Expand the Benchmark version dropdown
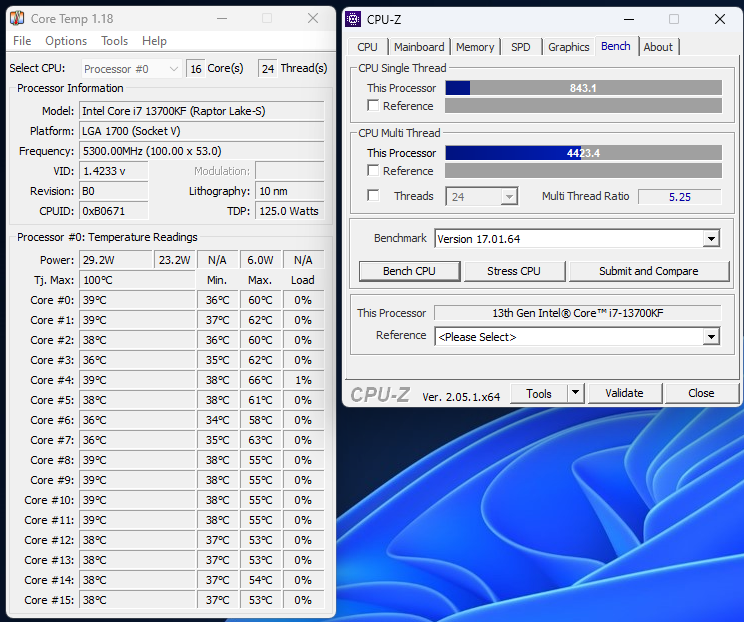 pyautogui.click(x=711, y=239)
